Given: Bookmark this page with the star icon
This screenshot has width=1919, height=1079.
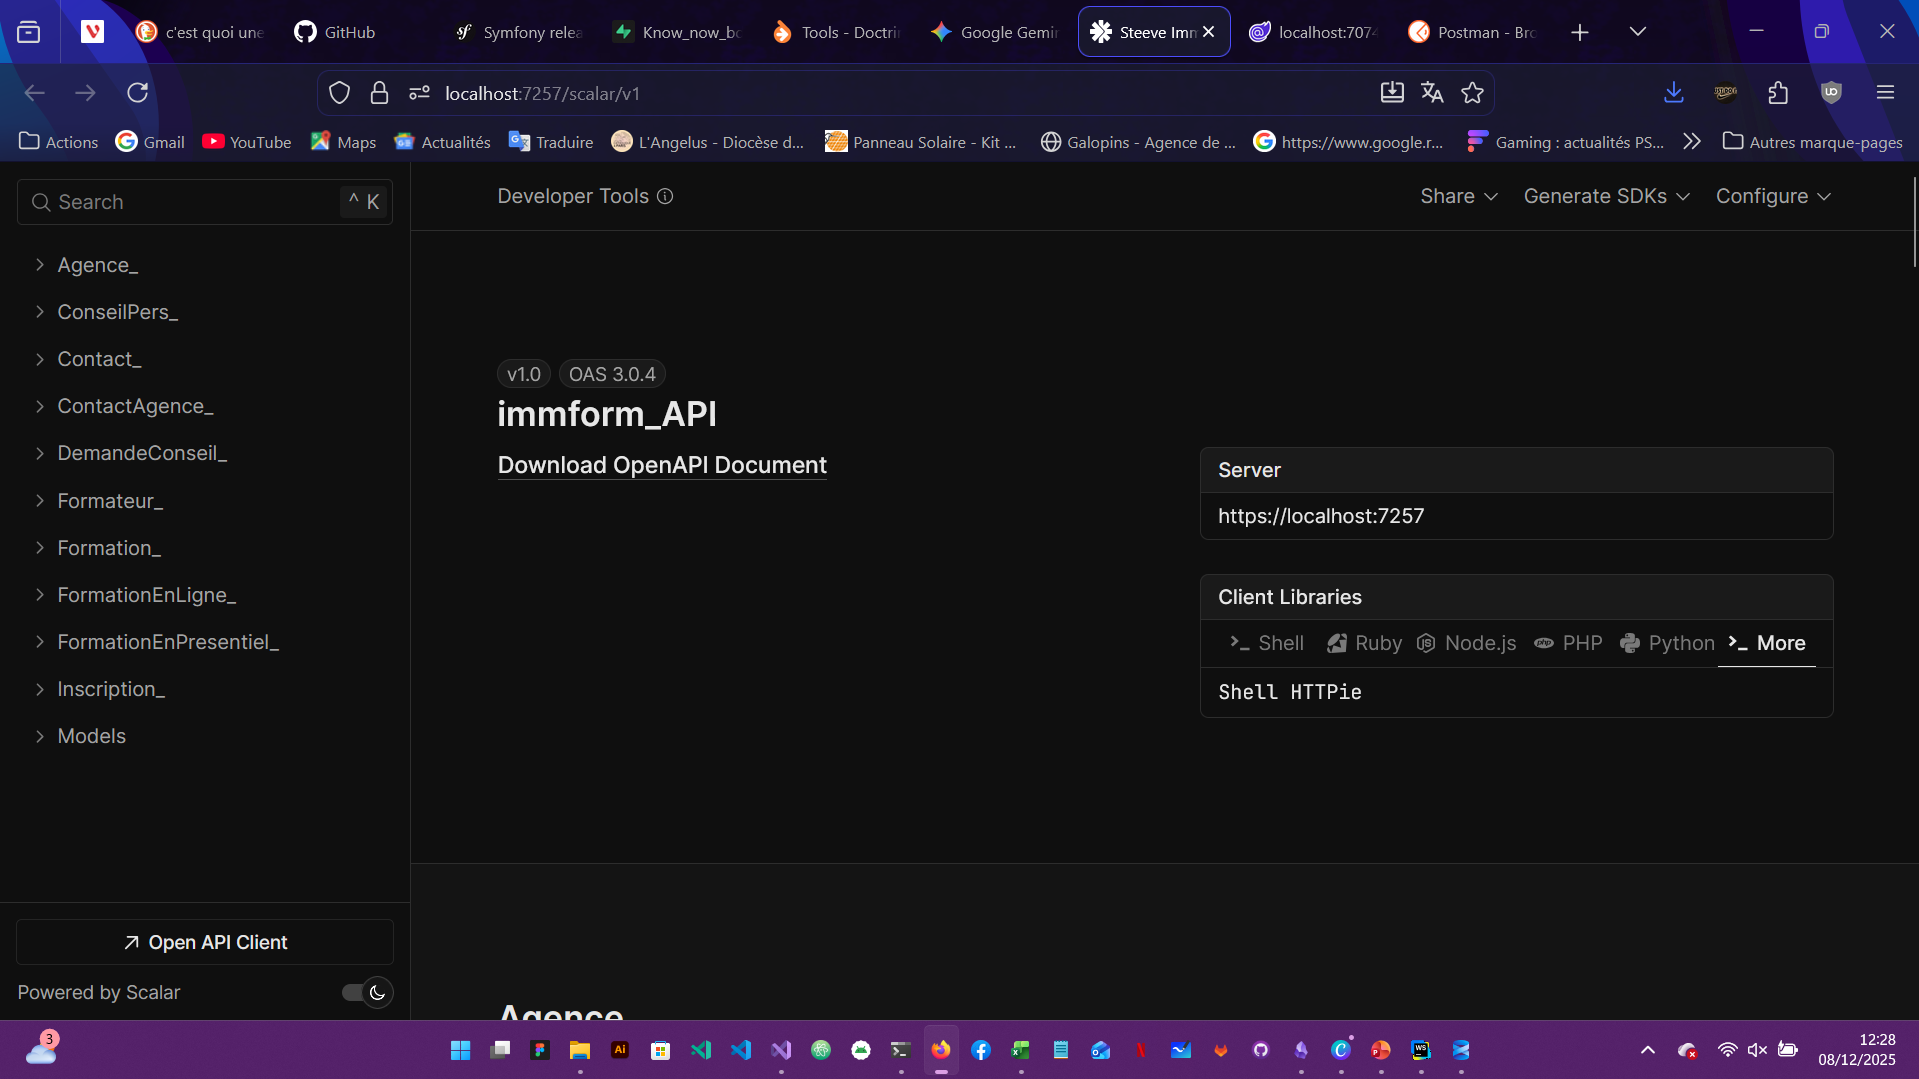Looking at the screenshot, I should pyautogui.click(x=1472, y=93).
